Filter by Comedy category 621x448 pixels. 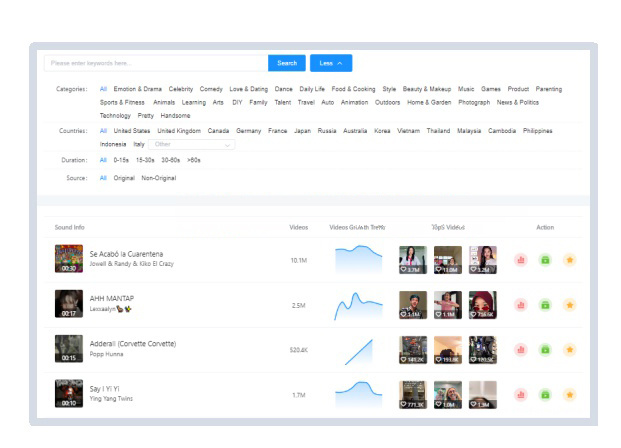[211, 89]
